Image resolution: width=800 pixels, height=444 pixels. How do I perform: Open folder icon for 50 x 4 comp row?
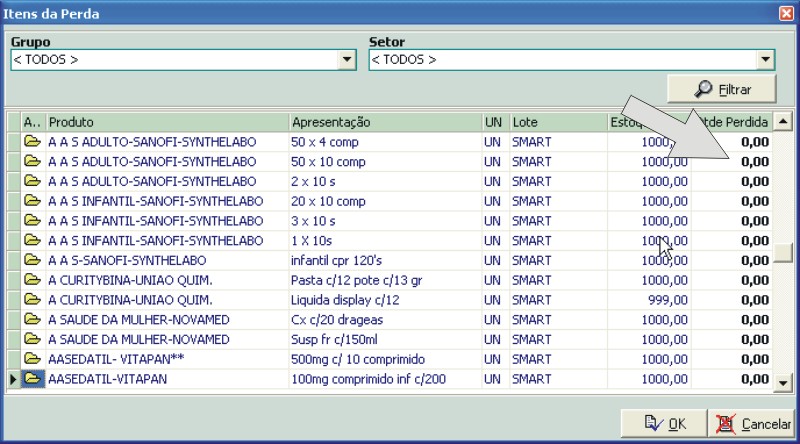tap(32, 141)
